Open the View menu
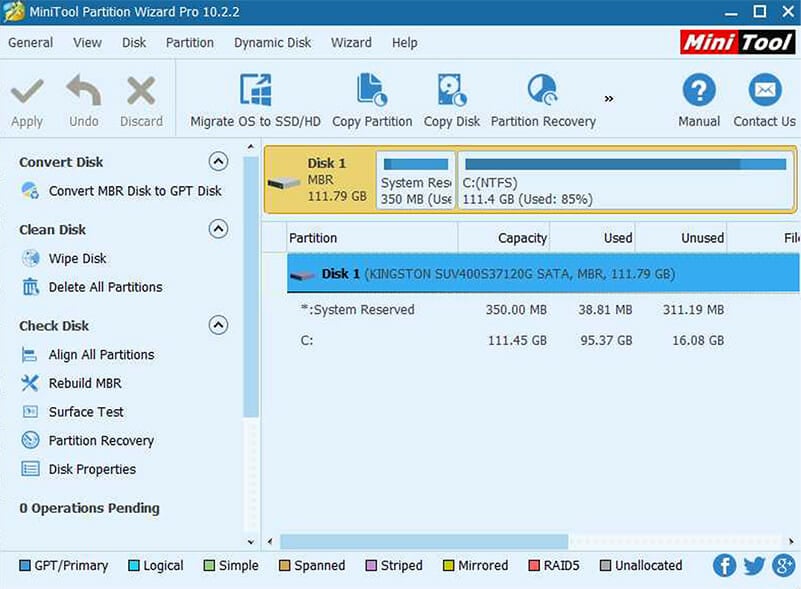The height and width of the screenshot is (589, 801). (x=87, y=42)
